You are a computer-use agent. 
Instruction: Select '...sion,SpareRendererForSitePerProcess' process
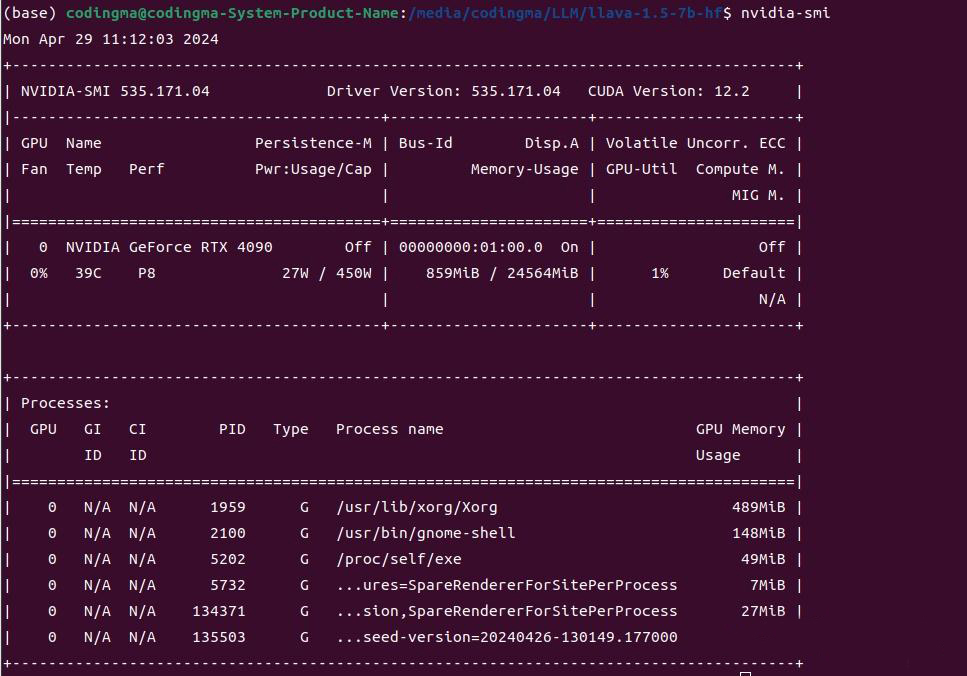[x=507, y=611]
